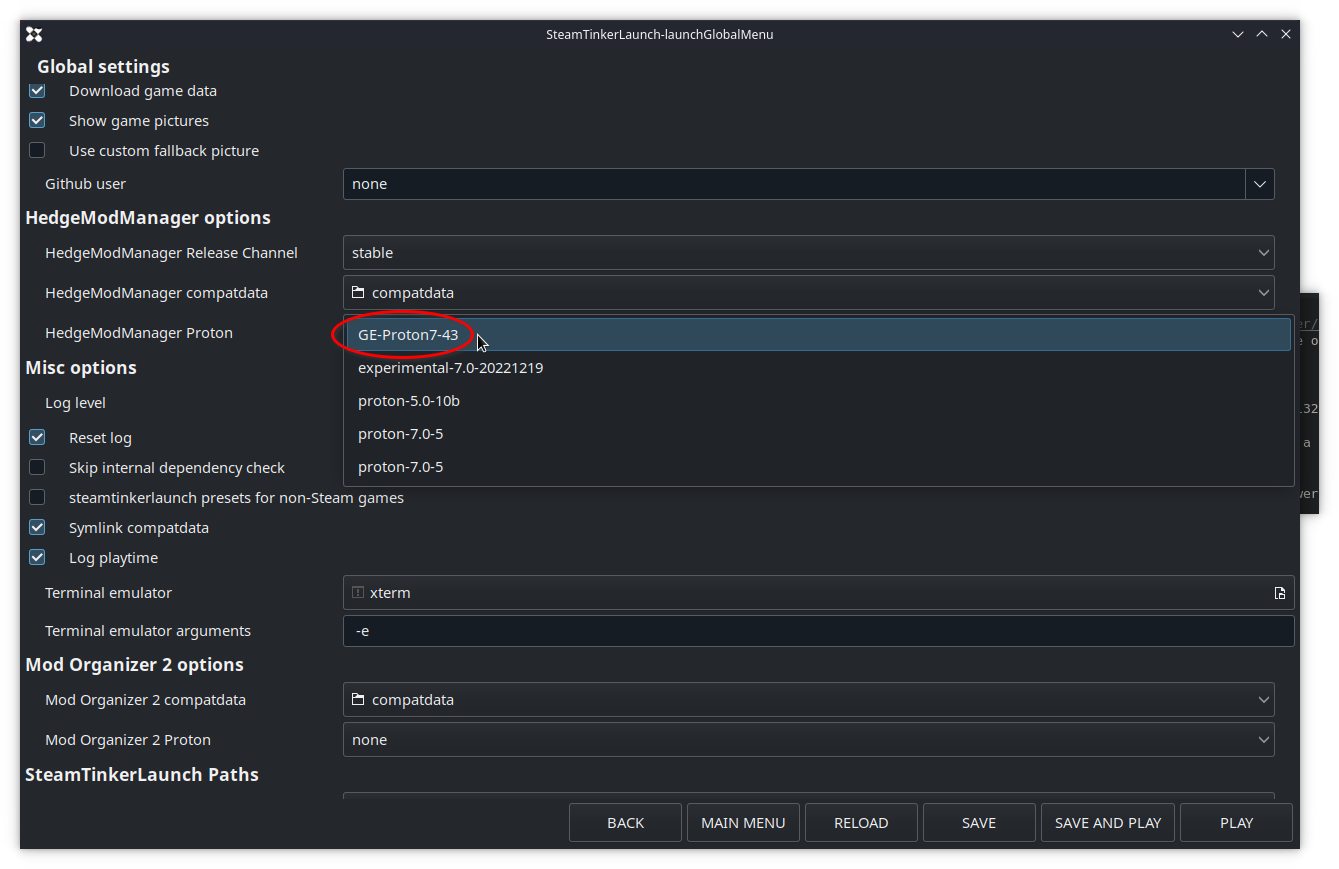Image resolution: width=1339 pixels, height=869 pixels.
Task: Click the Terminal emulator arguments field
Action: (x=818, y=631)
